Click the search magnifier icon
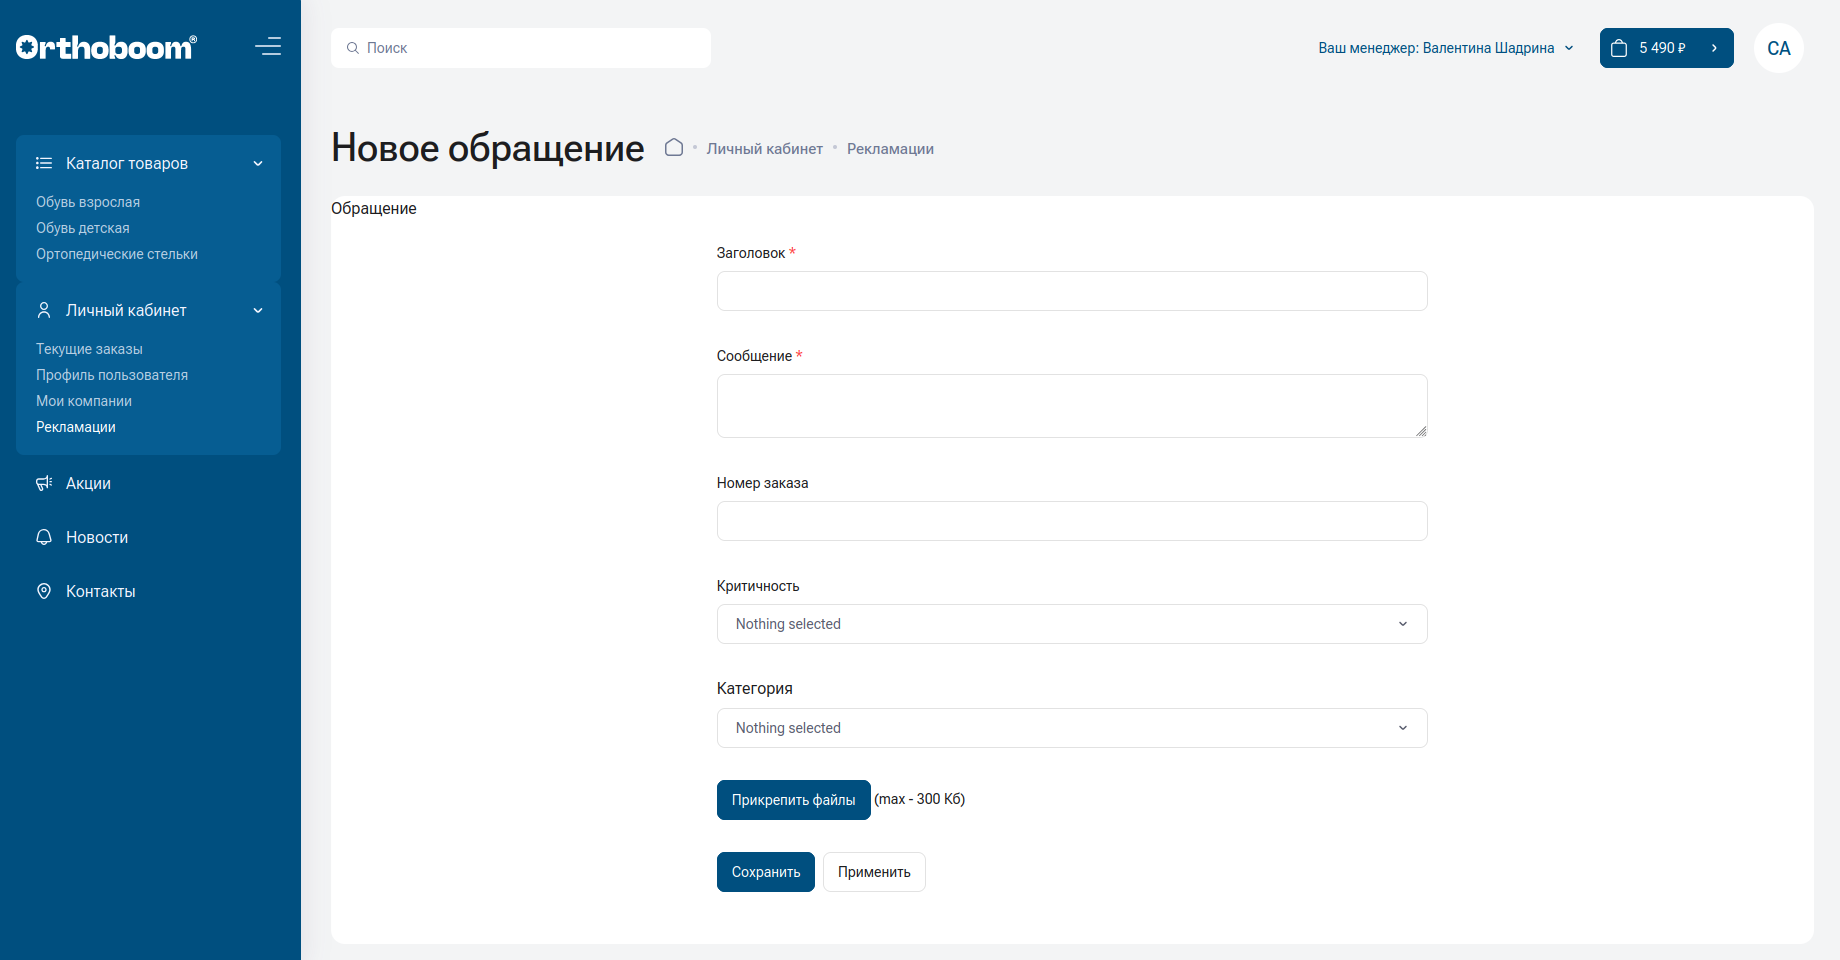The image size is (1840, 960). click(352, 47)
